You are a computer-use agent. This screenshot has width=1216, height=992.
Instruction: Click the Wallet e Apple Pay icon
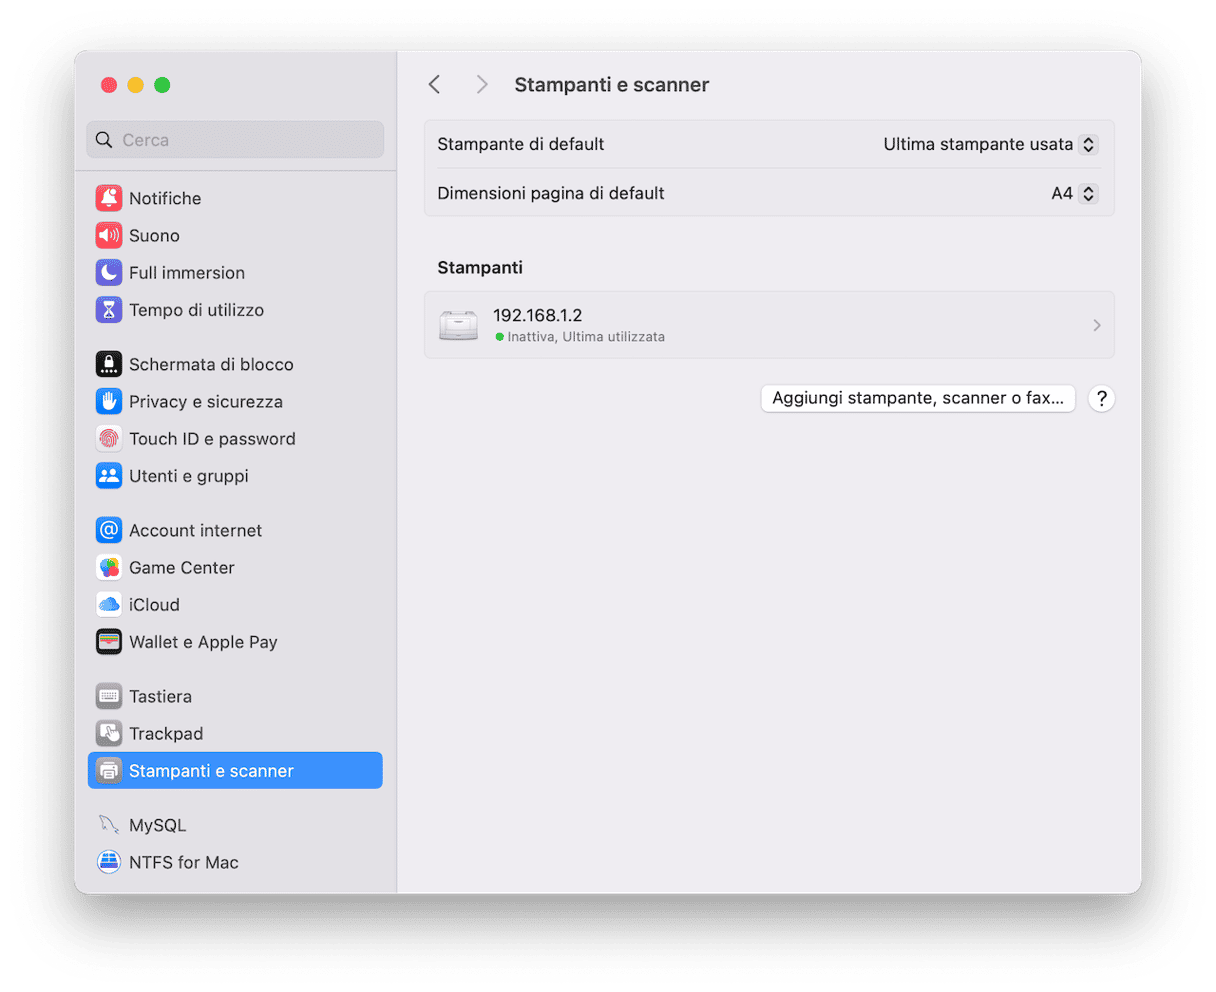pyautogui.click(x=108, y=642)
